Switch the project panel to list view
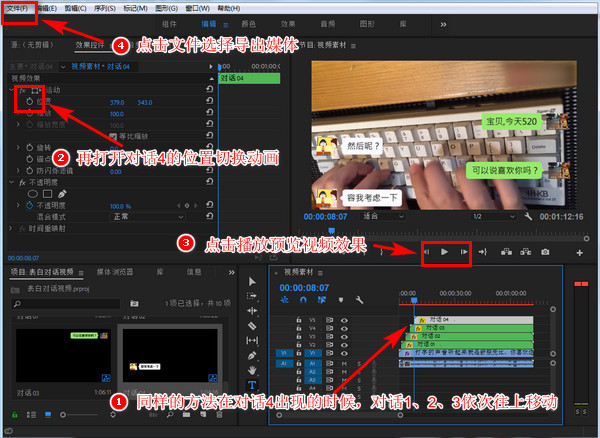This screenshot has width=600, height=438. pos(31,415)
